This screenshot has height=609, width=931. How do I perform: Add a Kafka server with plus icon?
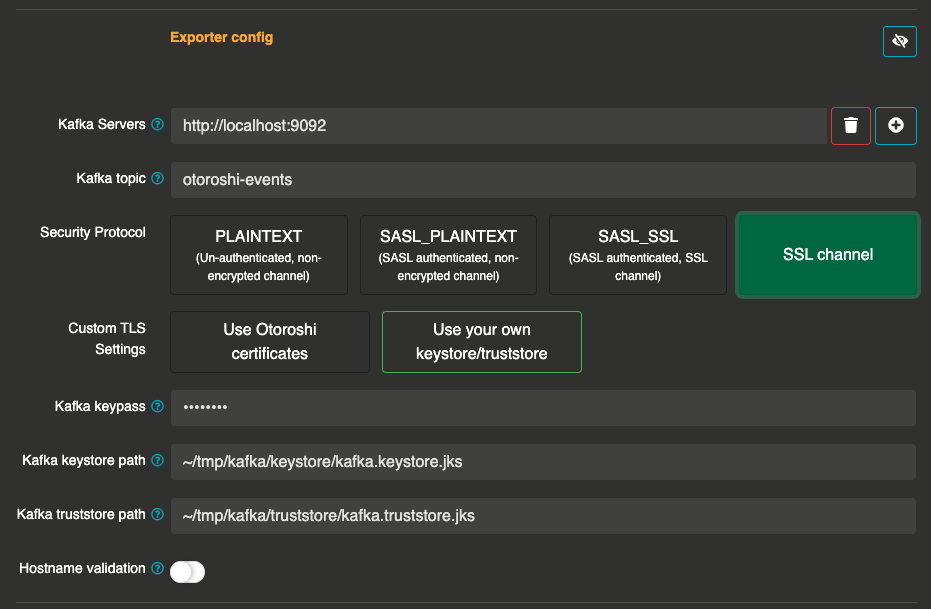click(x=896, y=126)
